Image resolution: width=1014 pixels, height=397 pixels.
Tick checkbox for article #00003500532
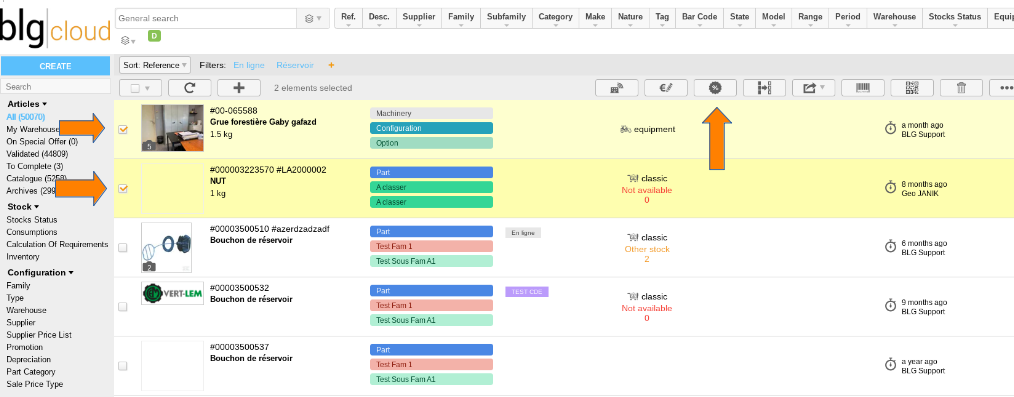[x=123, y=307]
